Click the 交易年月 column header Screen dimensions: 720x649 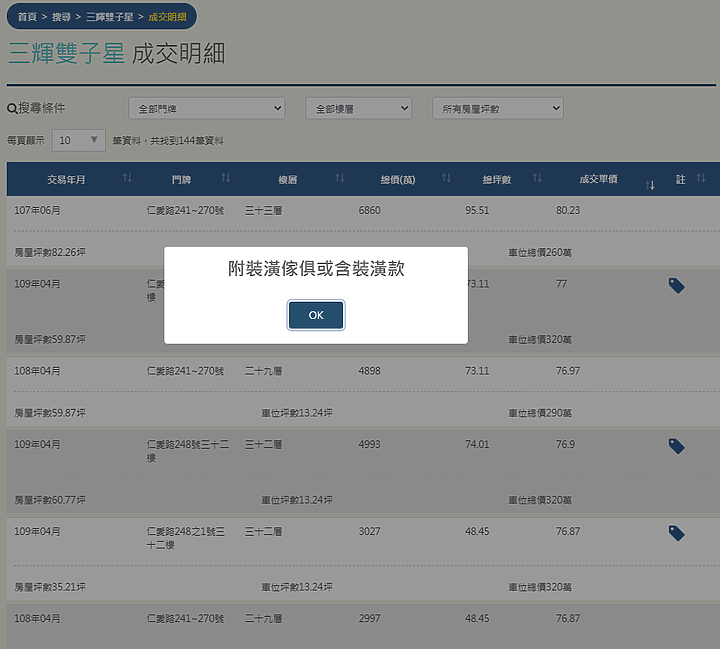pyautogui.click(x=66, y=180)
